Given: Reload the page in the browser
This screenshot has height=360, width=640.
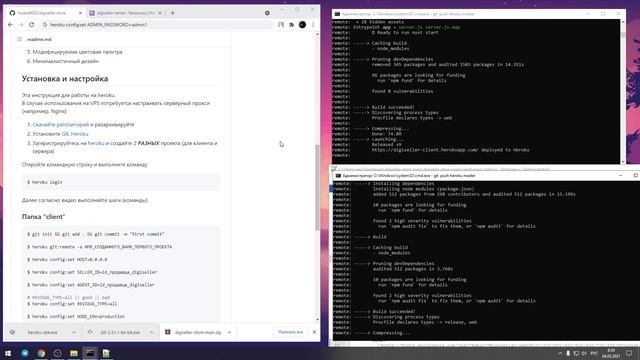Looking at the screenshot, I should tap(31, 25).
